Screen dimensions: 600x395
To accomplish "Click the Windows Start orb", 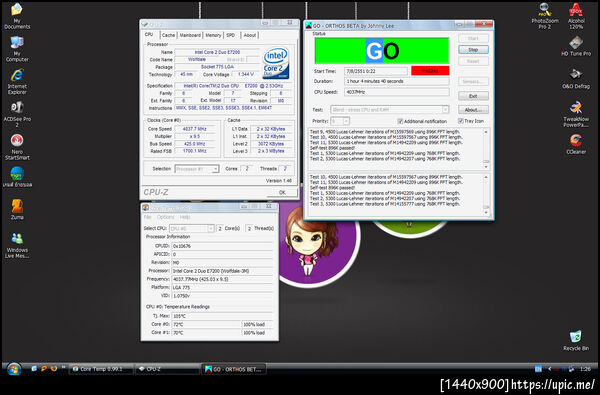I will coord(14,369).
